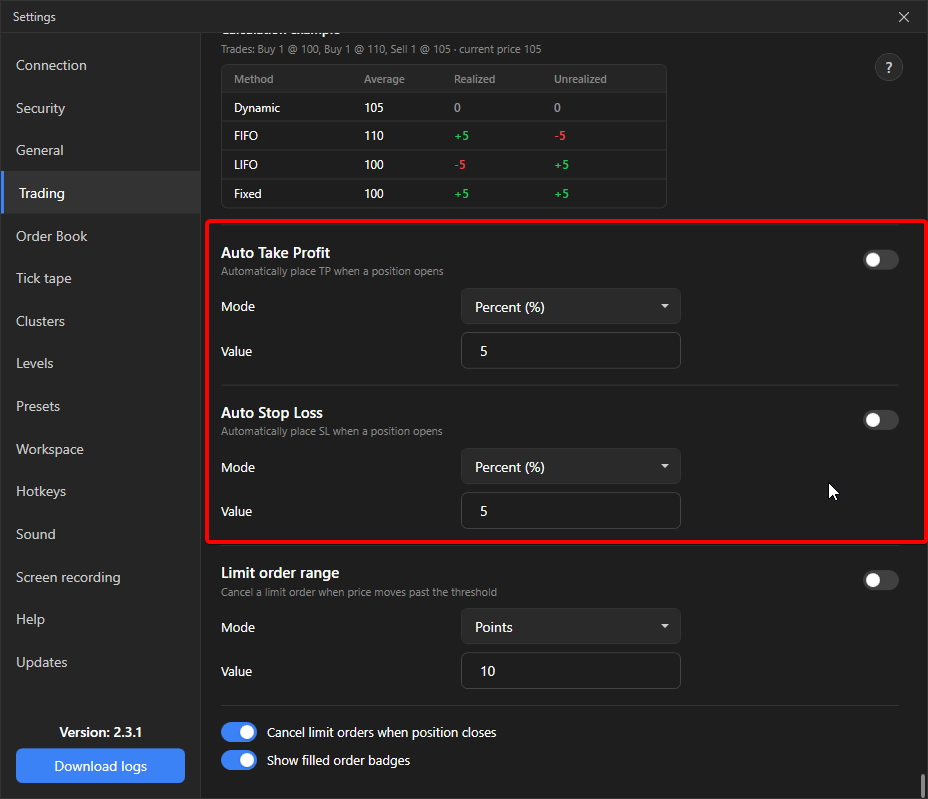928x799 pixels.
Task: Click the vertical scrollbar thumb in settings
Action: pos(923,787)
